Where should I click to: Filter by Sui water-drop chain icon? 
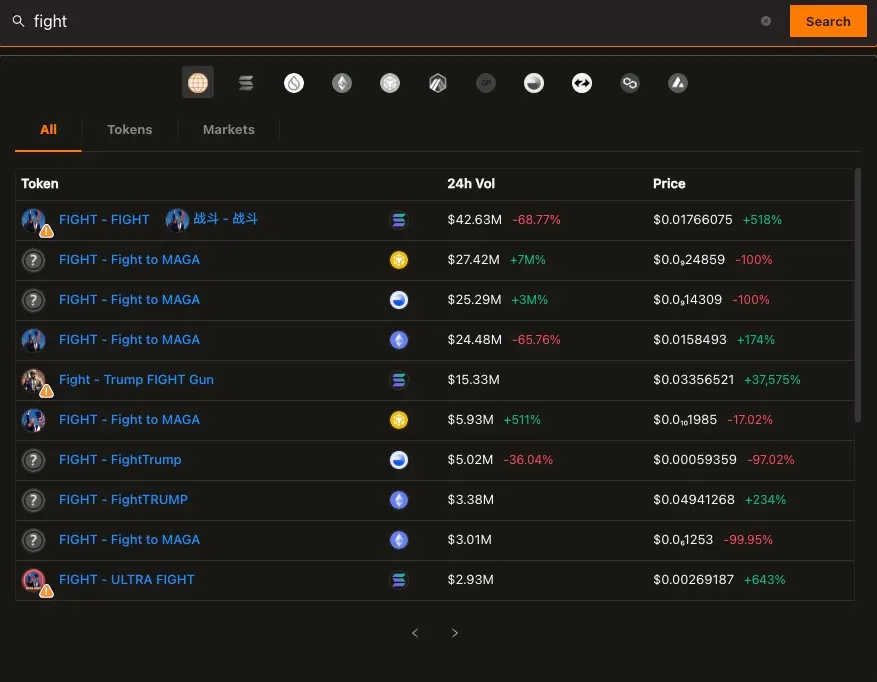(294, 83)
